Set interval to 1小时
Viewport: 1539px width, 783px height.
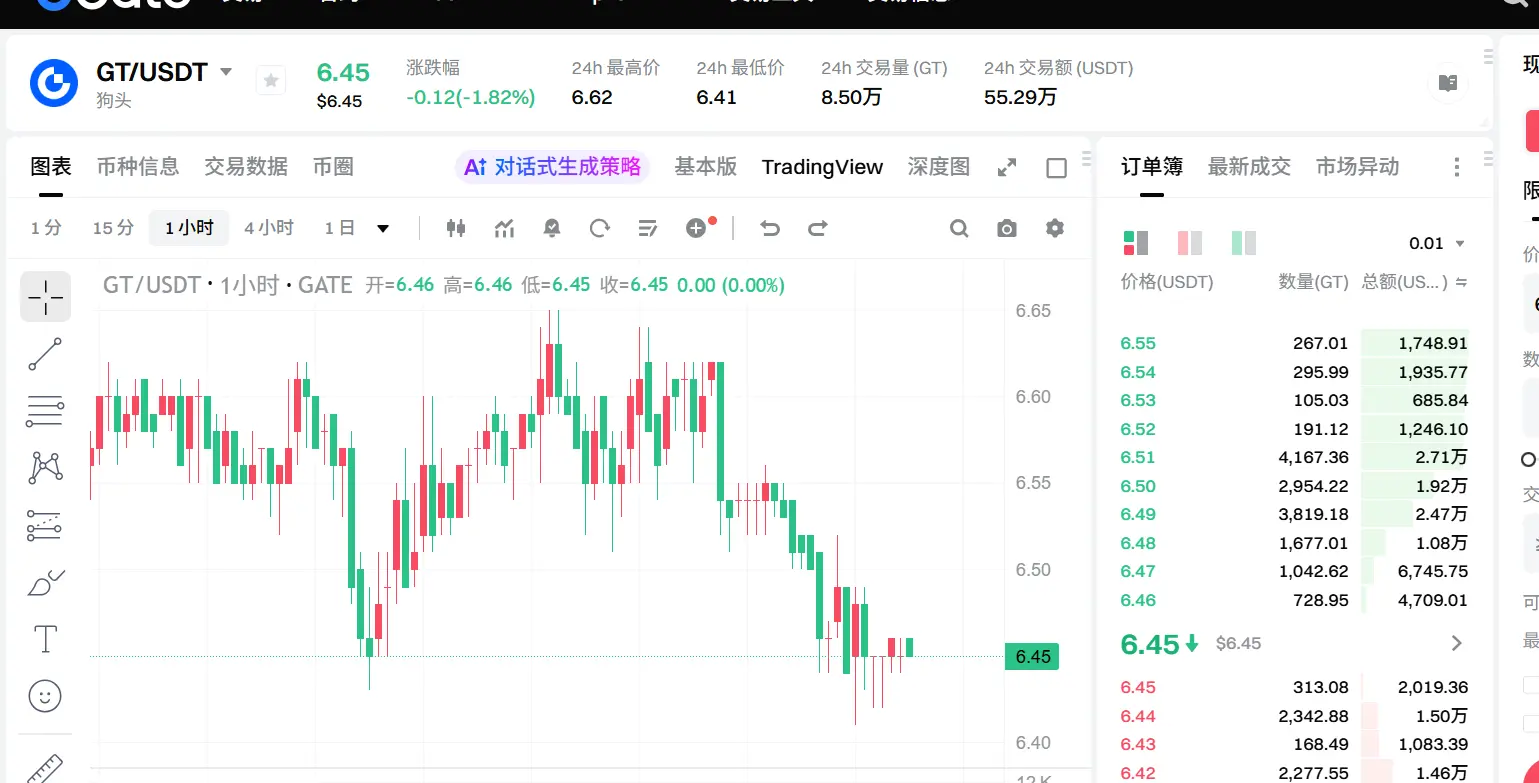click(x=189, y=228)
